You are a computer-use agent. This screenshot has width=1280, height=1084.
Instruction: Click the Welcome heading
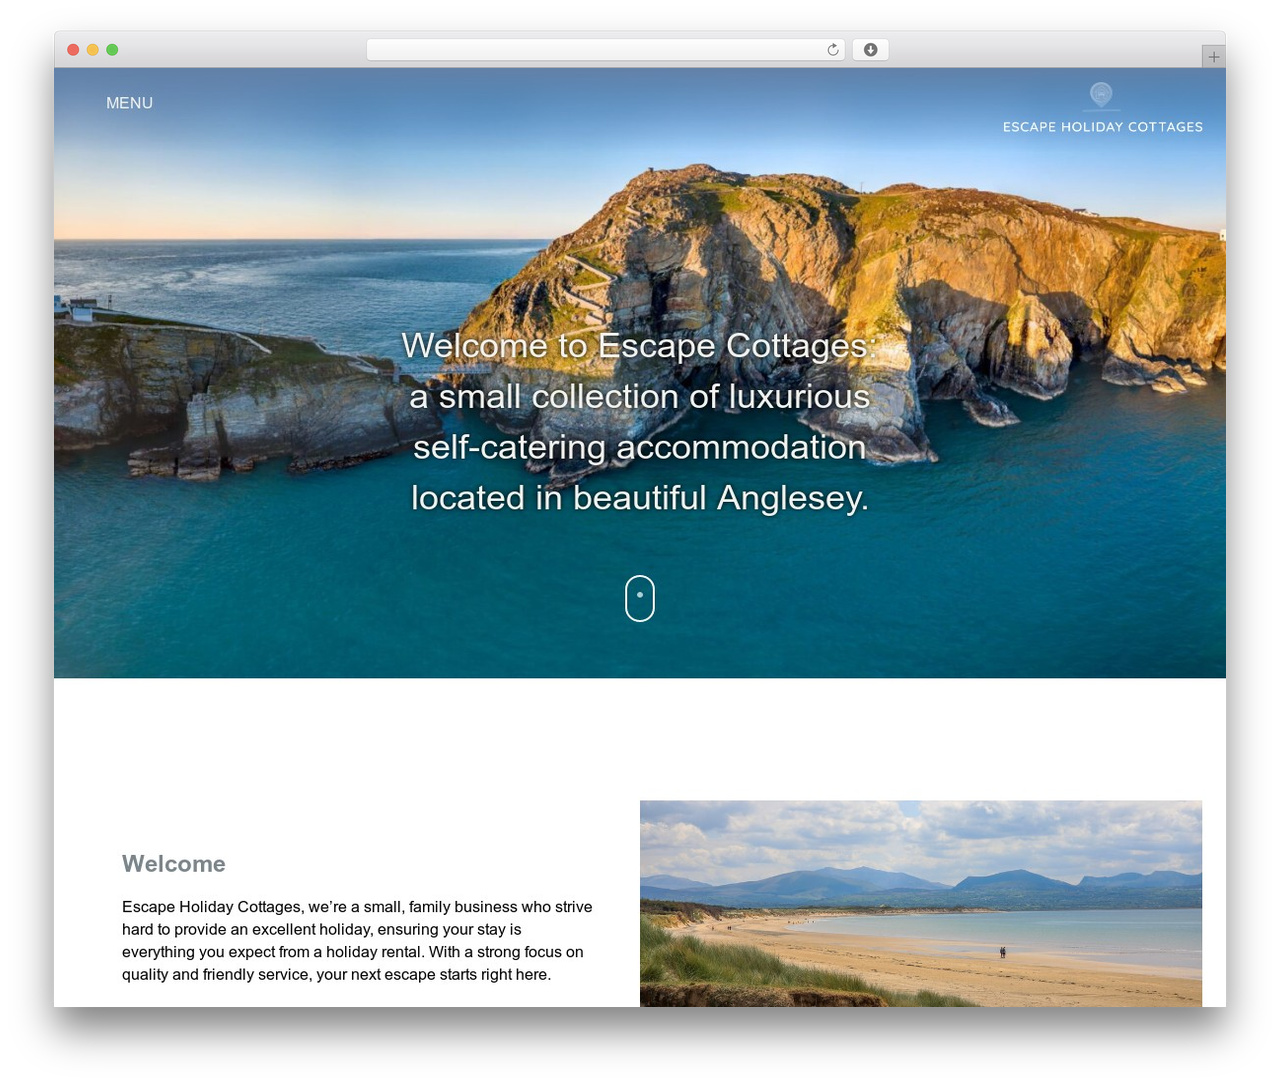pyautogui.click(x=174, y=864)
